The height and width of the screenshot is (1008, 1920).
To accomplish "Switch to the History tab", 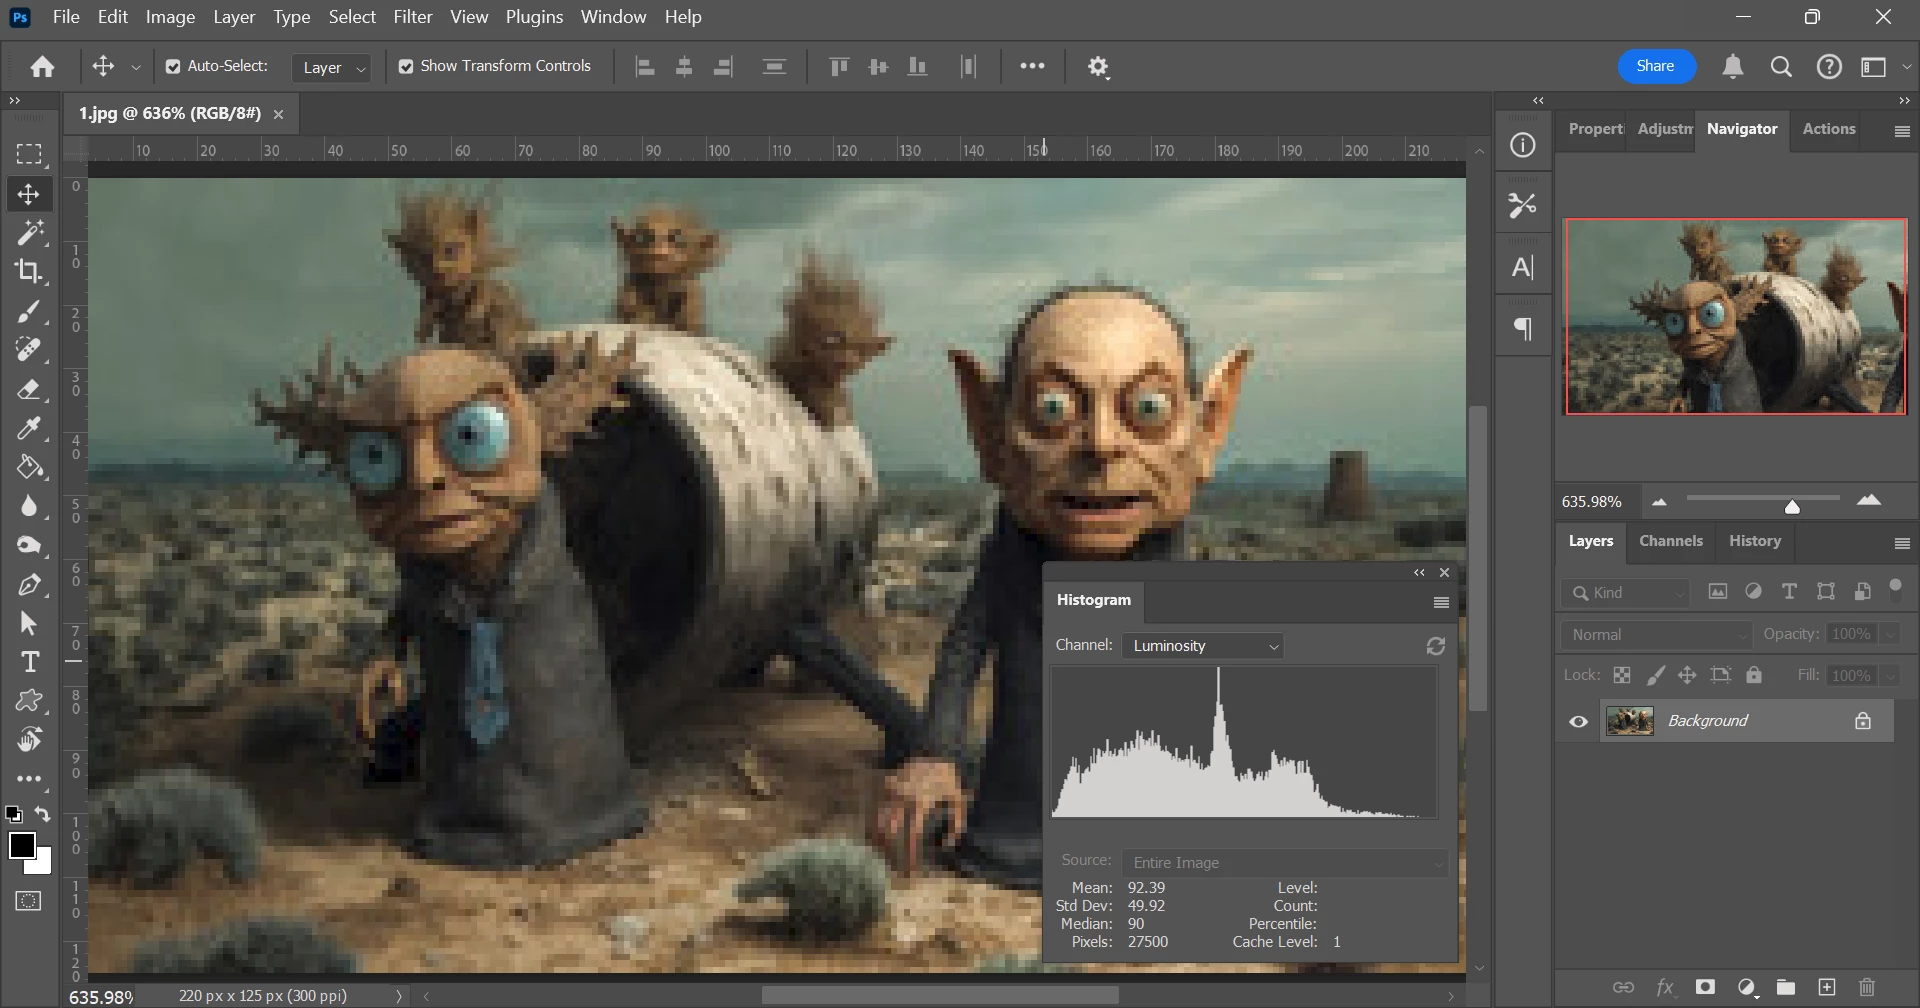I will click(1755, 541).
